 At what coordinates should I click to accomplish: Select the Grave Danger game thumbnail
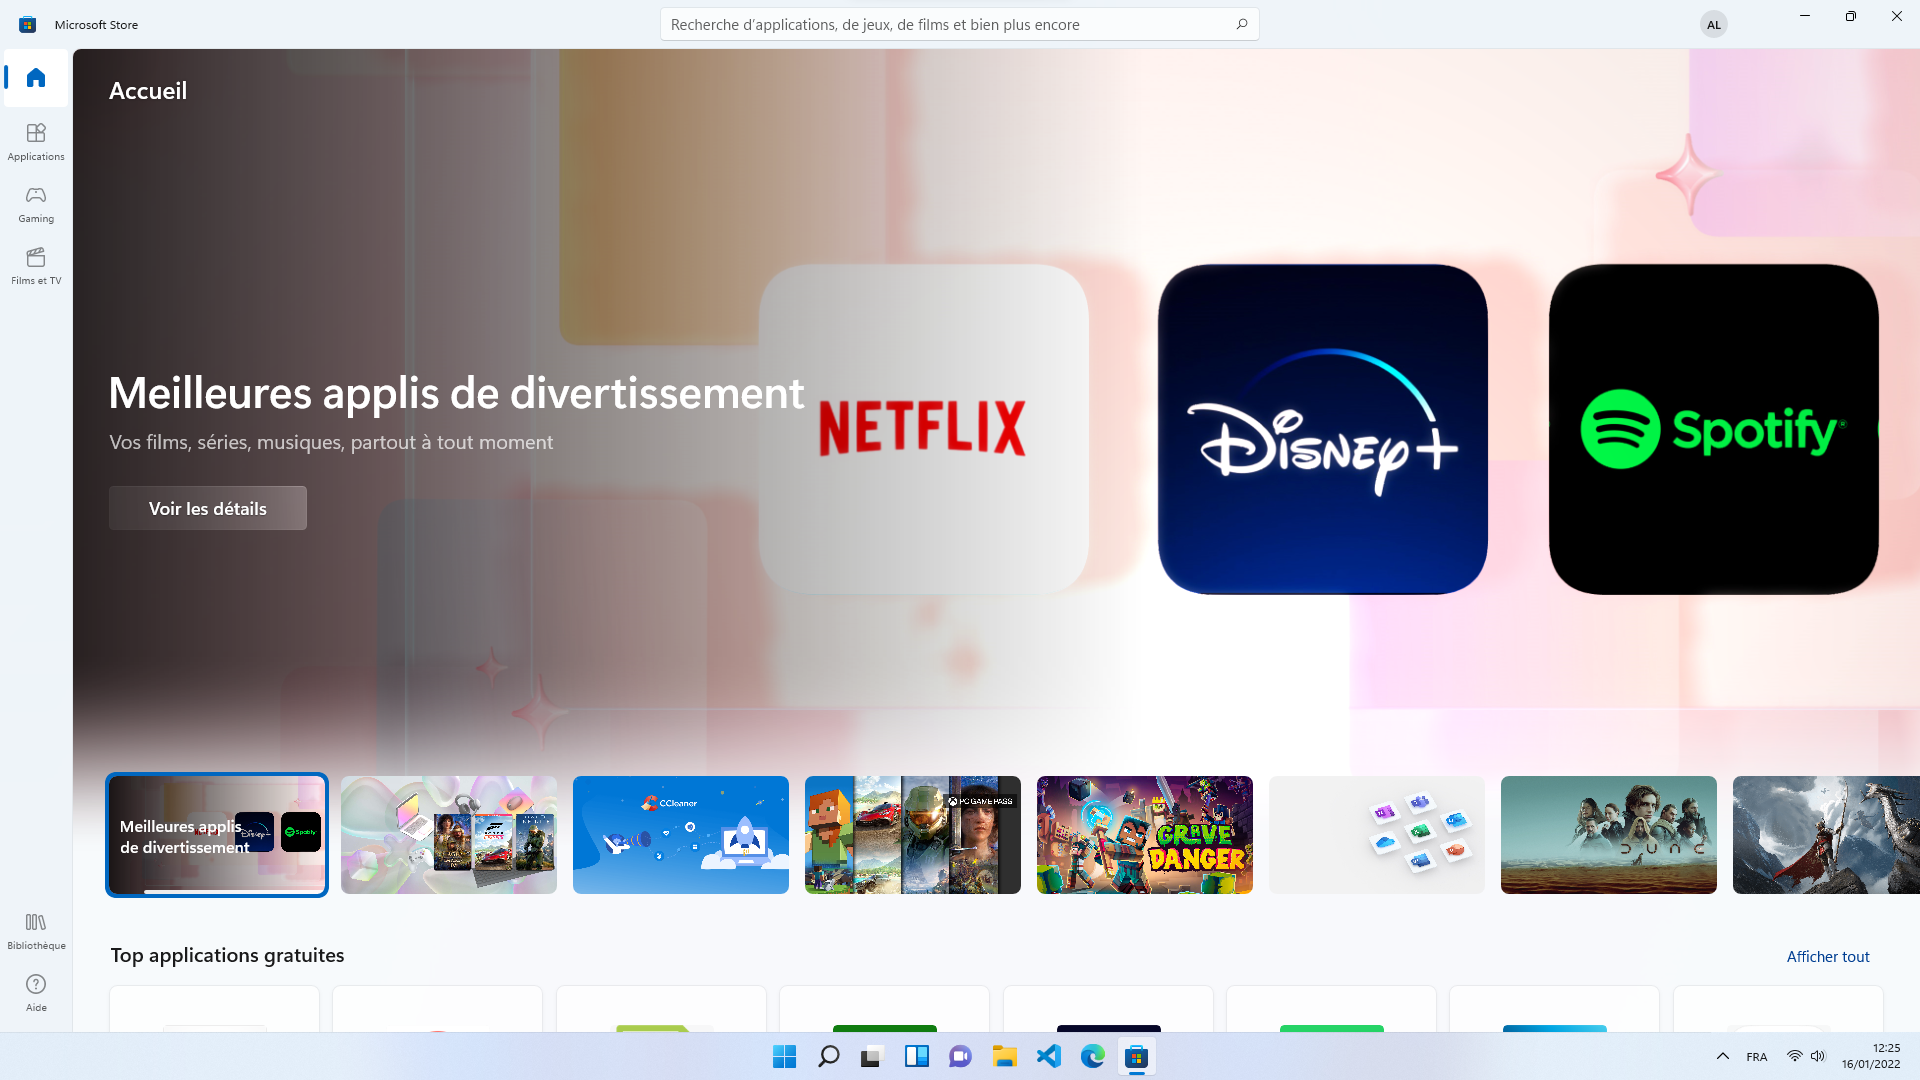point(1145,835)
